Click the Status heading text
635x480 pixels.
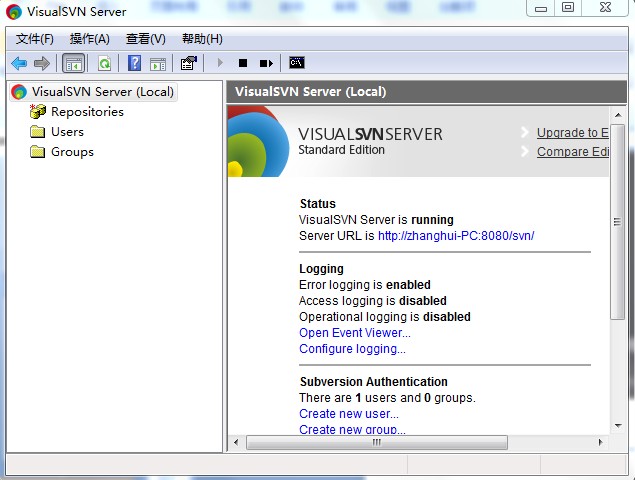click(318, 204)
